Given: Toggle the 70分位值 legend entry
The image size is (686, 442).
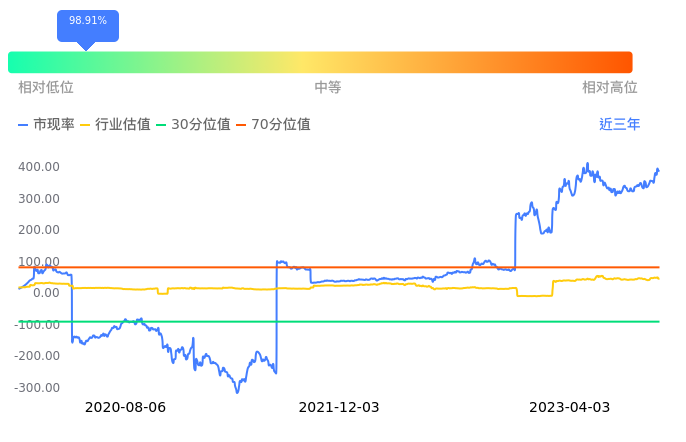Looking at the screenshot, I should pos(272,125).
